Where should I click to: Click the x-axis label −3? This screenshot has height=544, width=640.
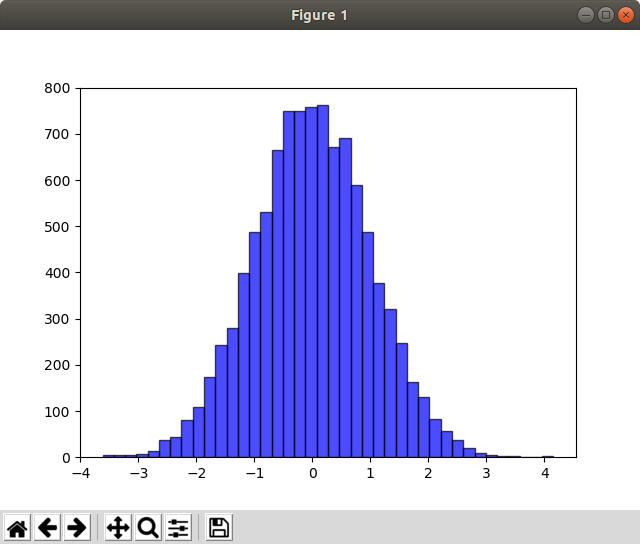139,473
